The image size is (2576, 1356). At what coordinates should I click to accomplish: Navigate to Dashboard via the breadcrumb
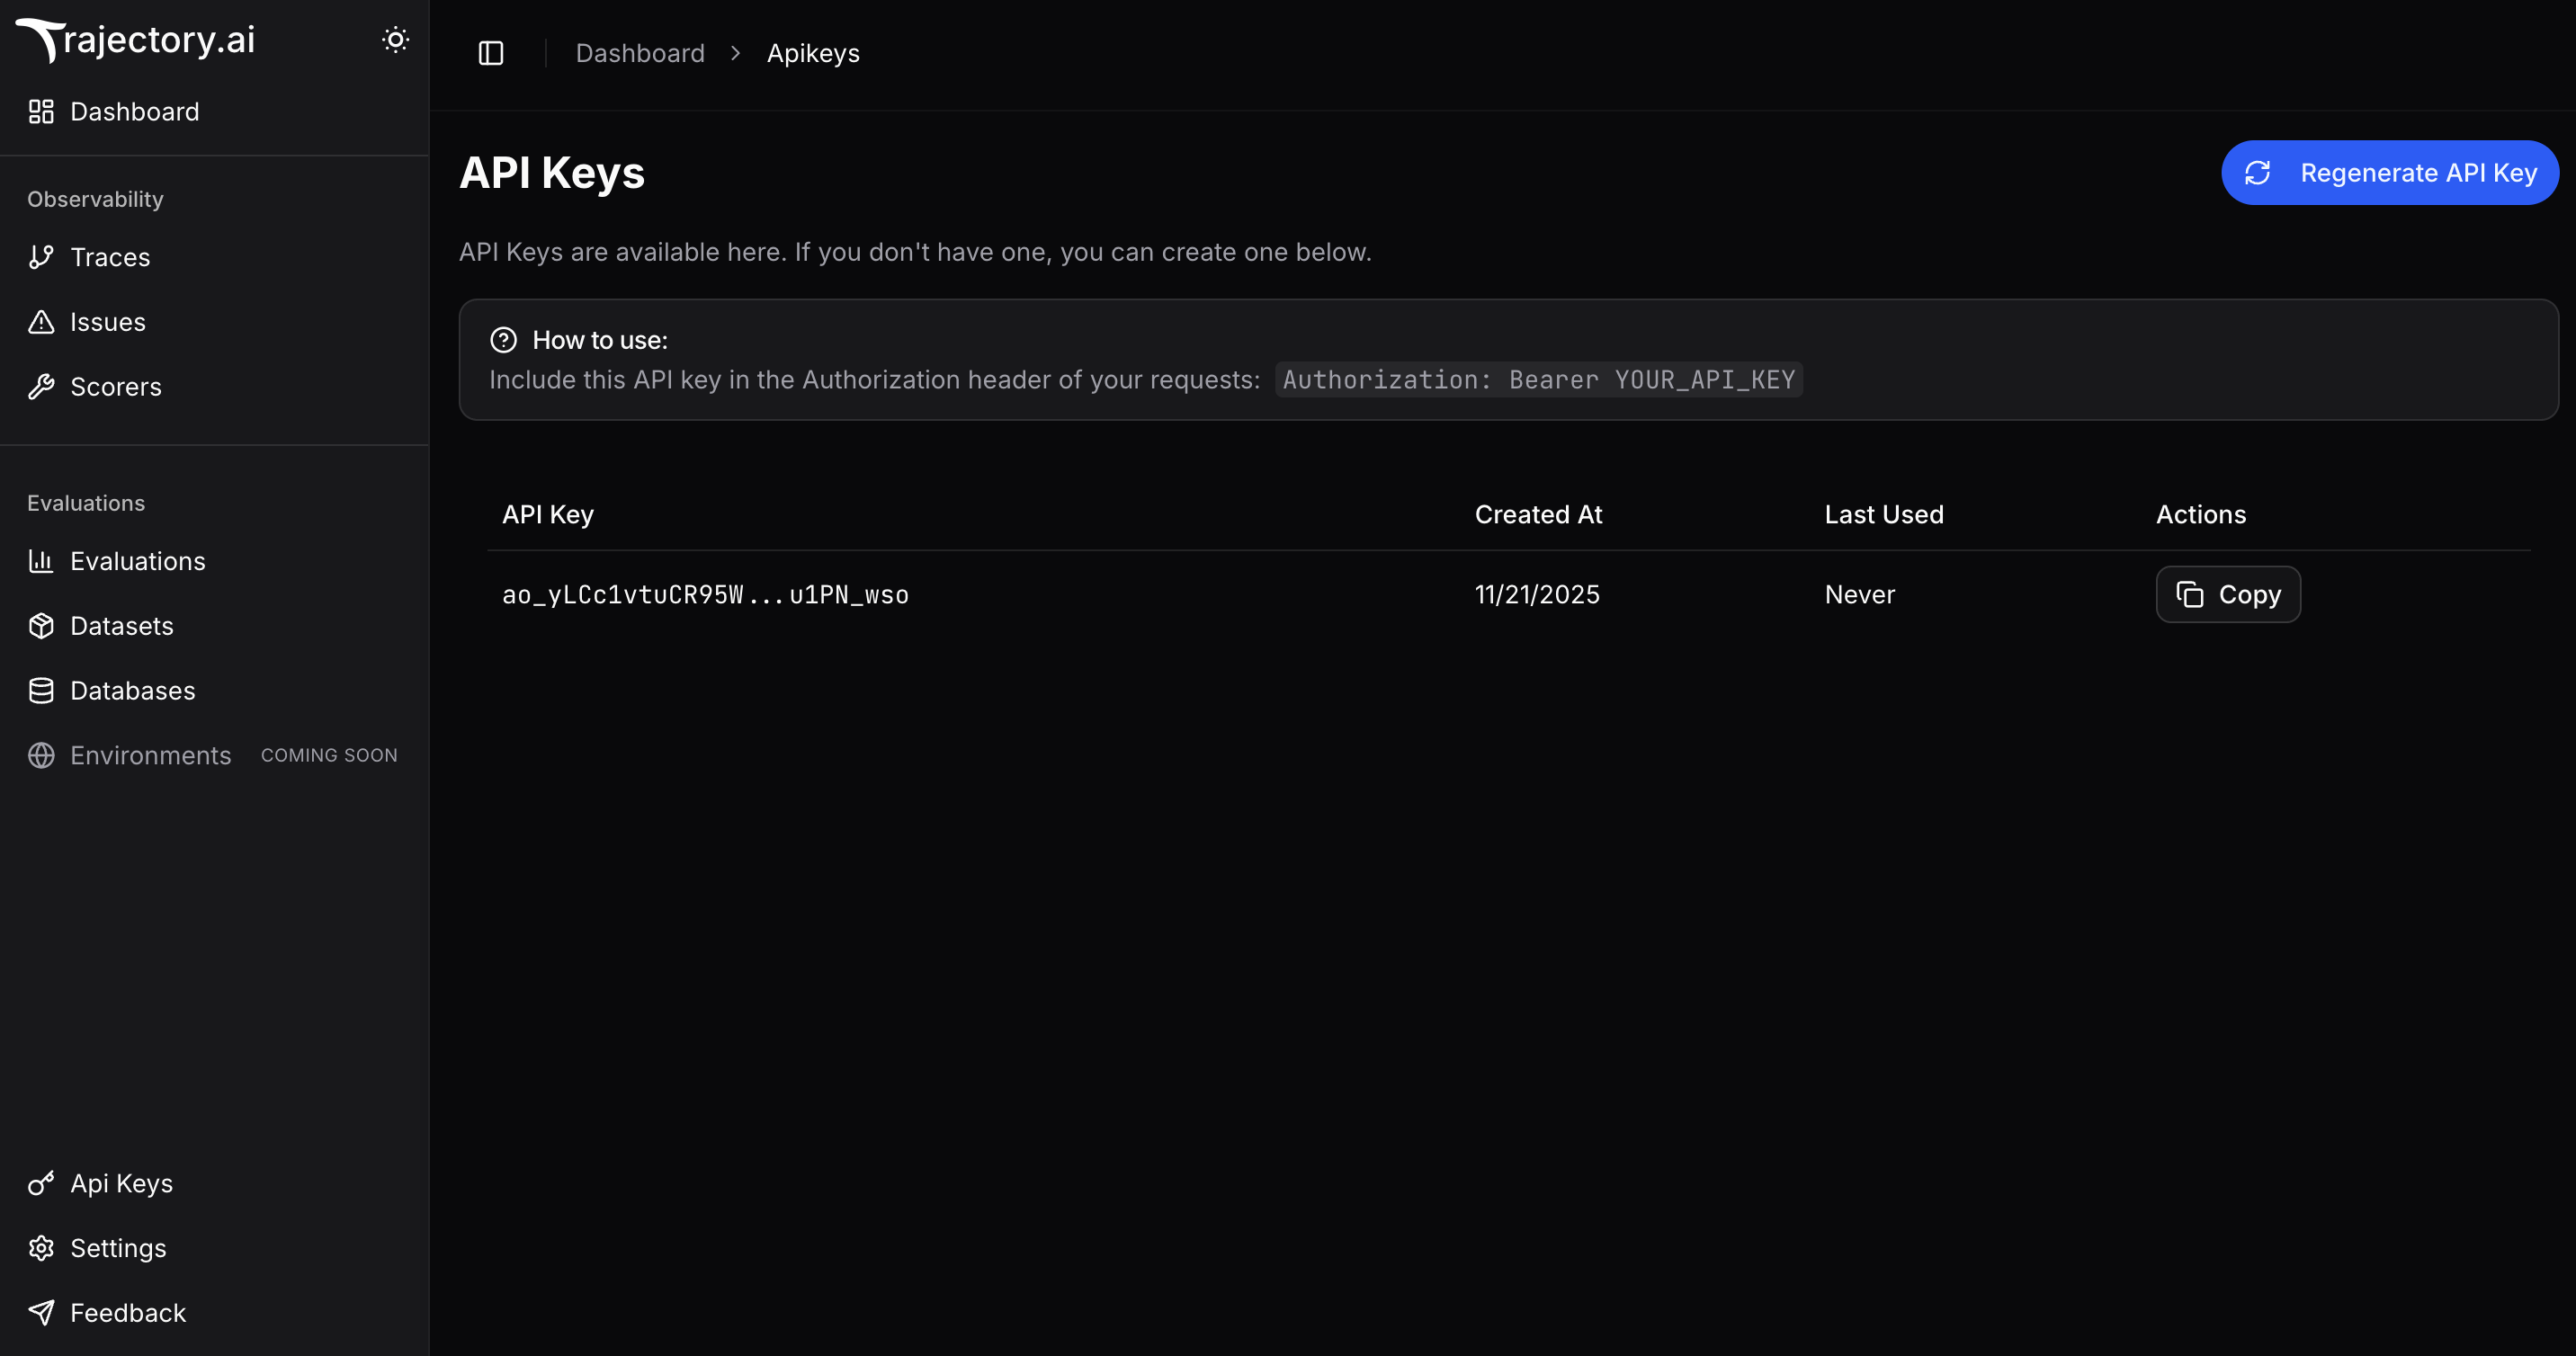tap(640, 53)
